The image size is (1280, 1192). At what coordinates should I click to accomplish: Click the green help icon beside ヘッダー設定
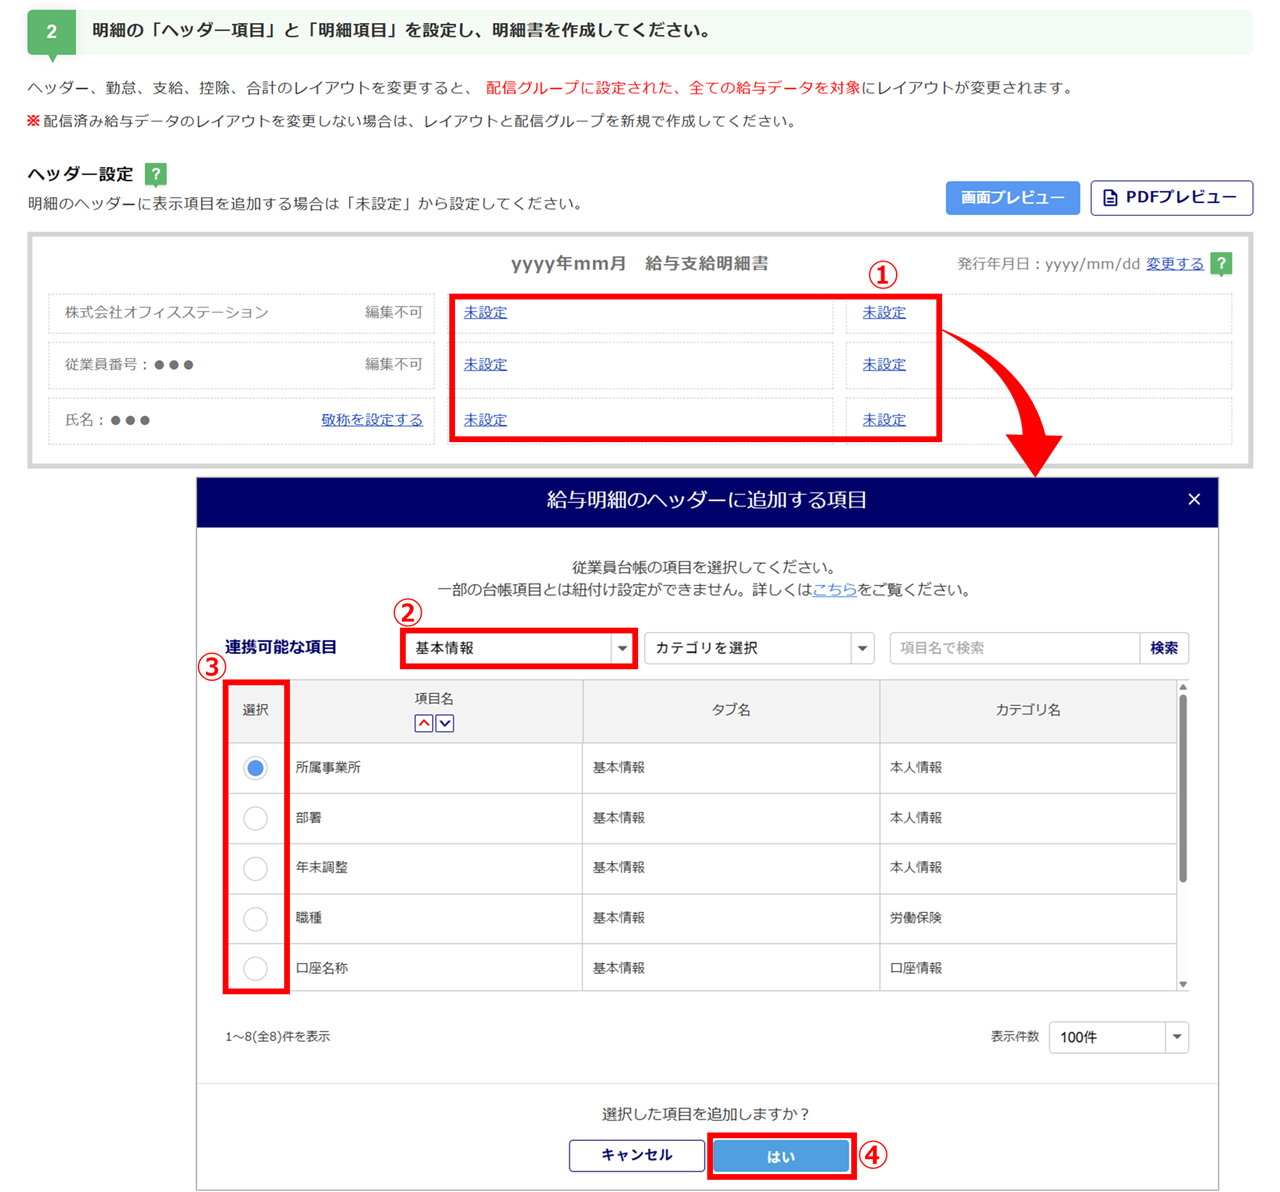[x=155, y=174]
